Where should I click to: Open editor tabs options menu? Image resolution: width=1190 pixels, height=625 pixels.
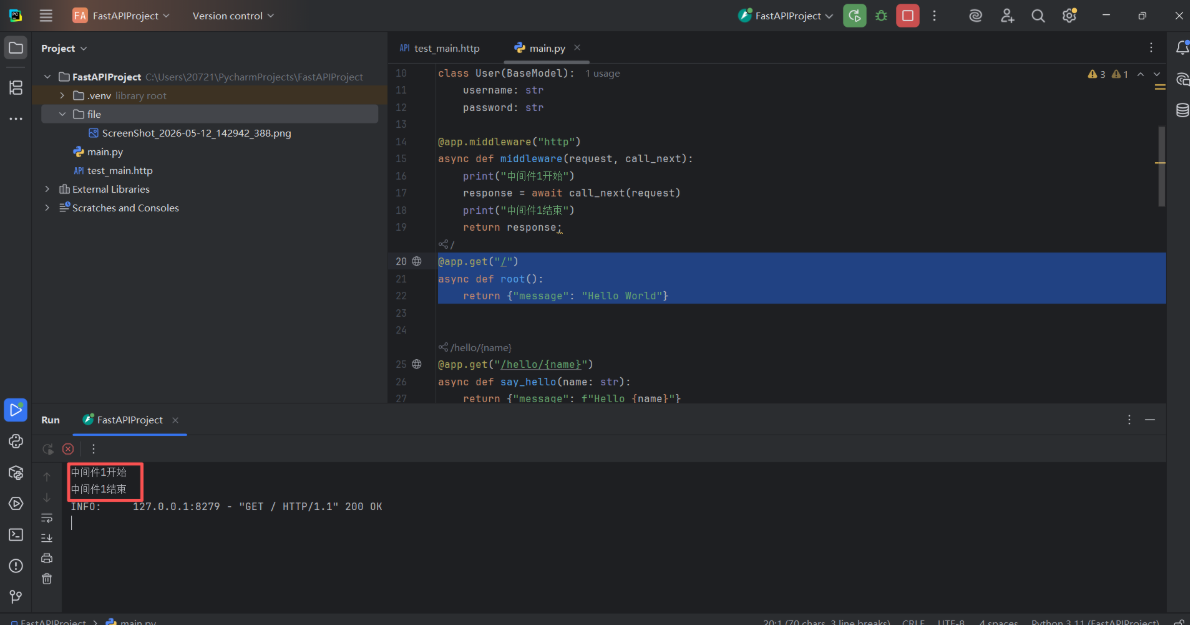coord(1151,48)
